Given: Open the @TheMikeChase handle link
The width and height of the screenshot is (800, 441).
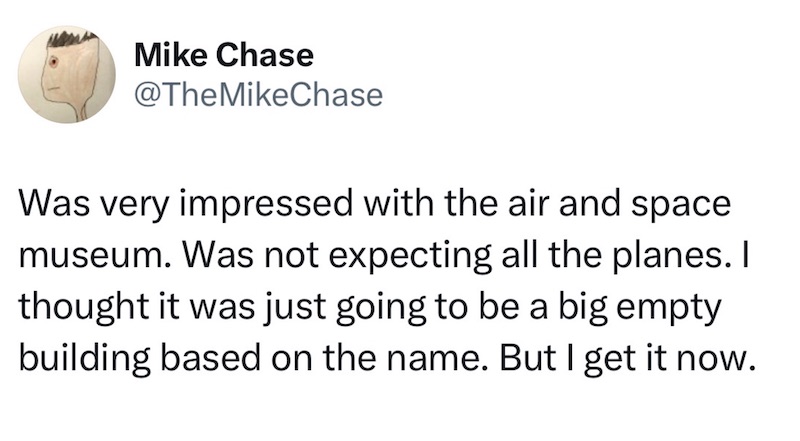Looking at the screenshot, I should (x=259, y=95).
